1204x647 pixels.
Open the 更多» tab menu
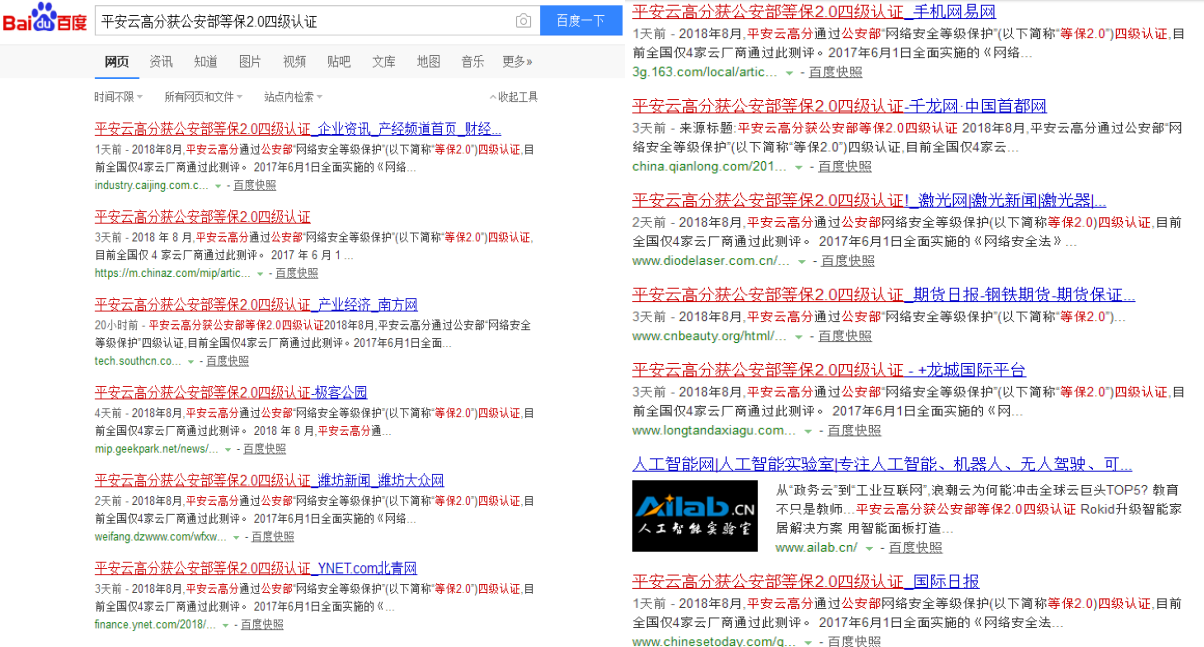tap(518, 62)
